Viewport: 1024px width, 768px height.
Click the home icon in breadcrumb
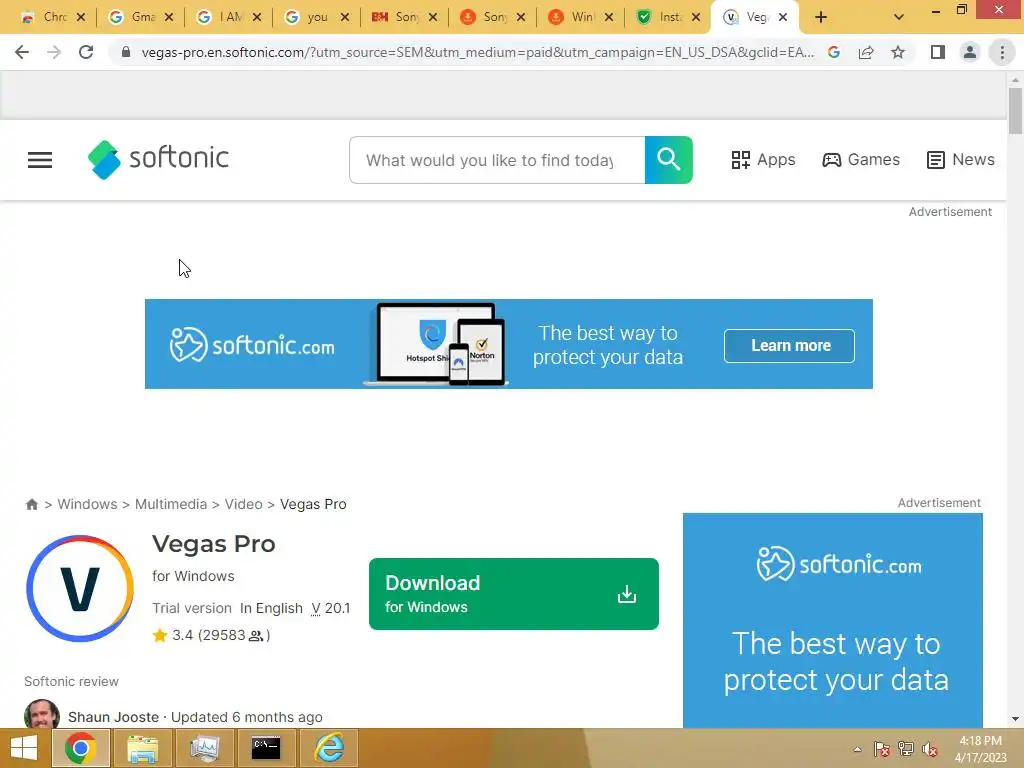[x=31, y=504]
